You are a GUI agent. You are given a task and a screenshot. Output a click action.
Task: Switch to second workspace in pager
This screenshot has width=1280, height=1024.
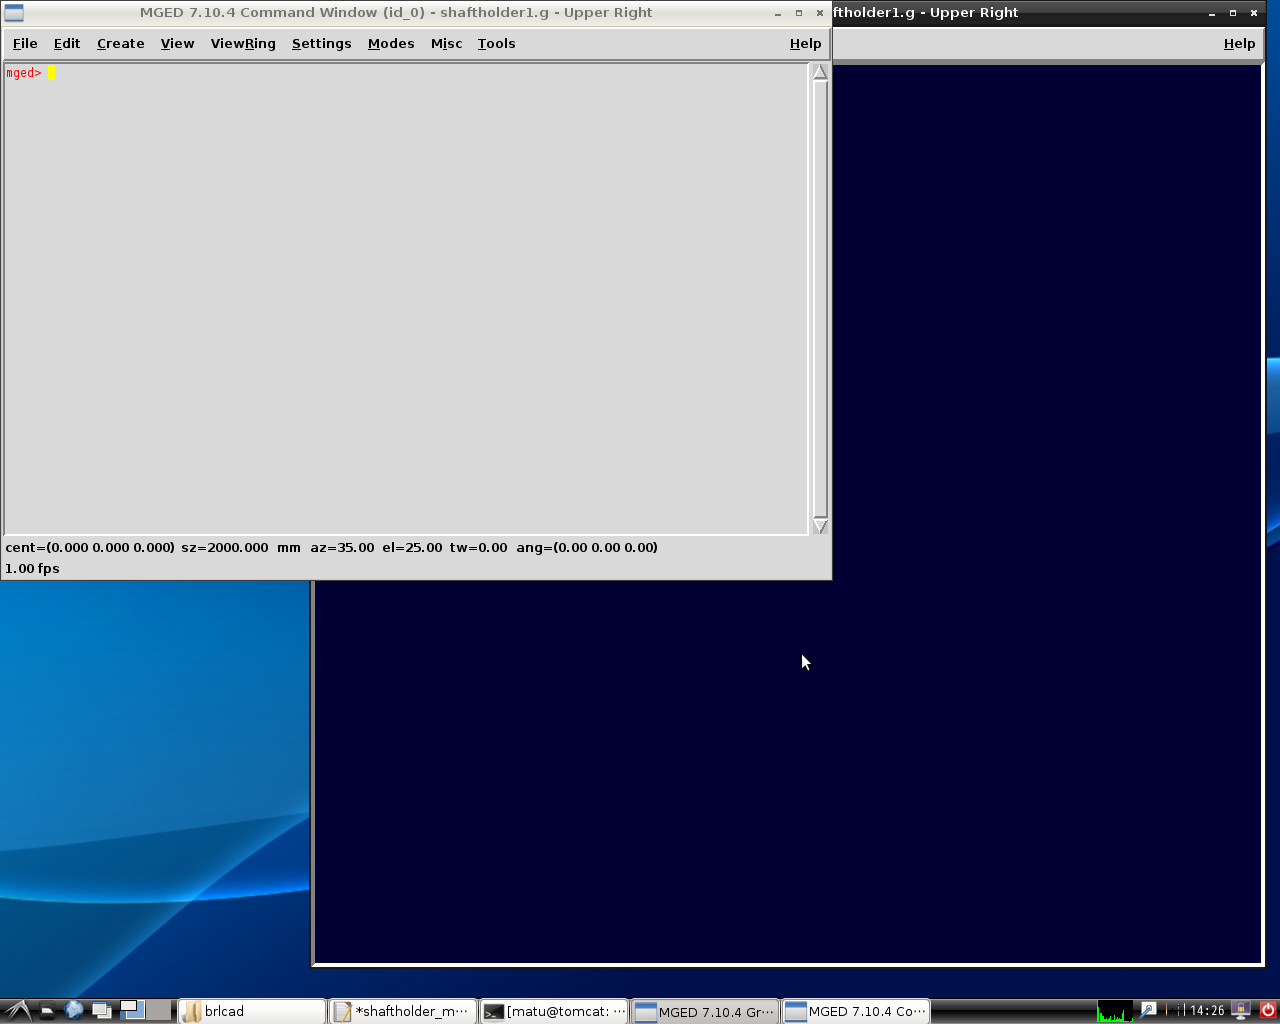click(159, 1010)
